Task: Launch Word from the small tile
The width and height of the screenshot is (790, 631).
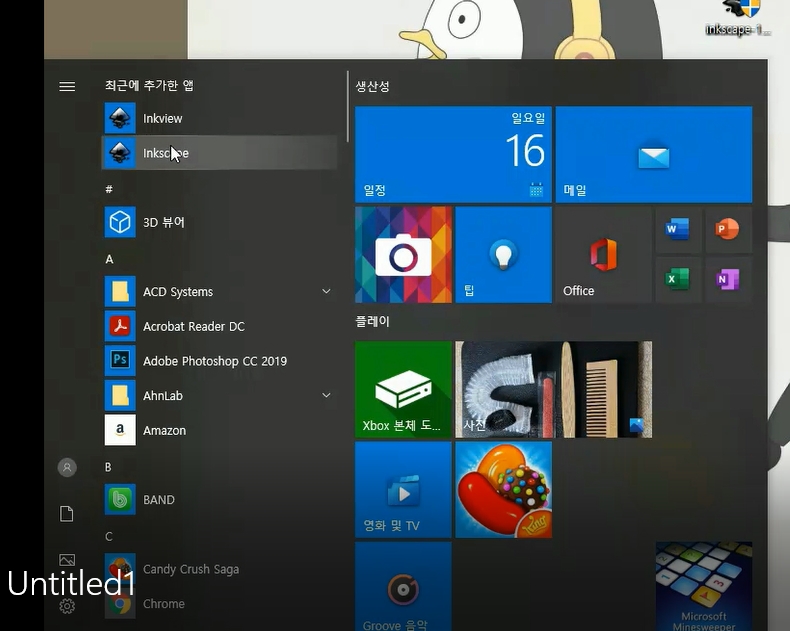Action: (677, 229)
